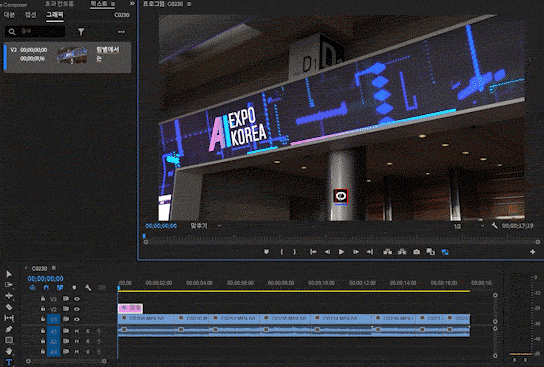
Task: Open more options ellipsis in Text panel
Action: (121, 32)
